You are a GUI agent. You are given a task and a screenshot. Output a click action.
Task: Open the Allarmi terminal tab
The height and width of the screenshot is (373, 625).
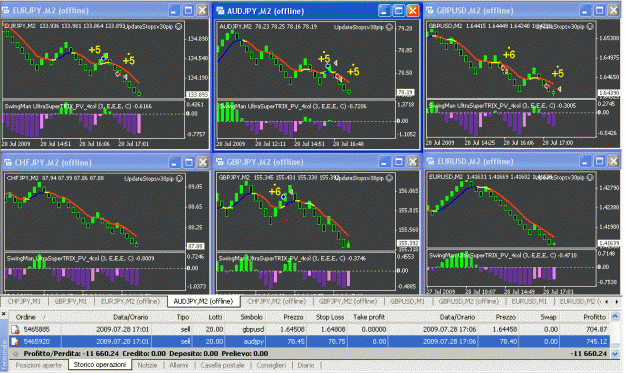coord(179,365)
